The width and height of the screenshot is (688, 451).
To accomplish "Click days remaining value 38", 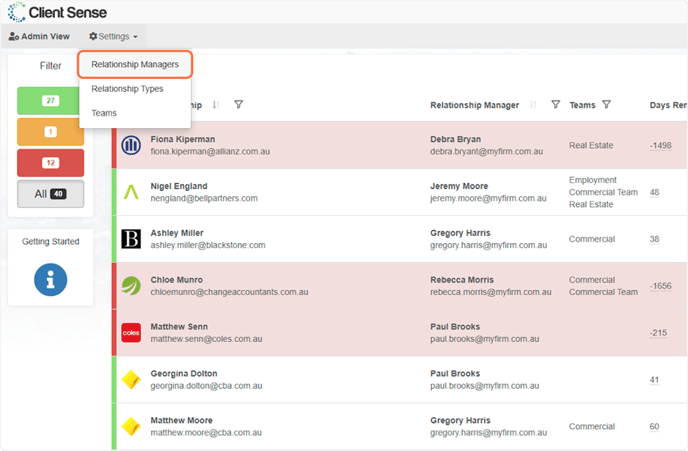I will click(x=654, y=239).
